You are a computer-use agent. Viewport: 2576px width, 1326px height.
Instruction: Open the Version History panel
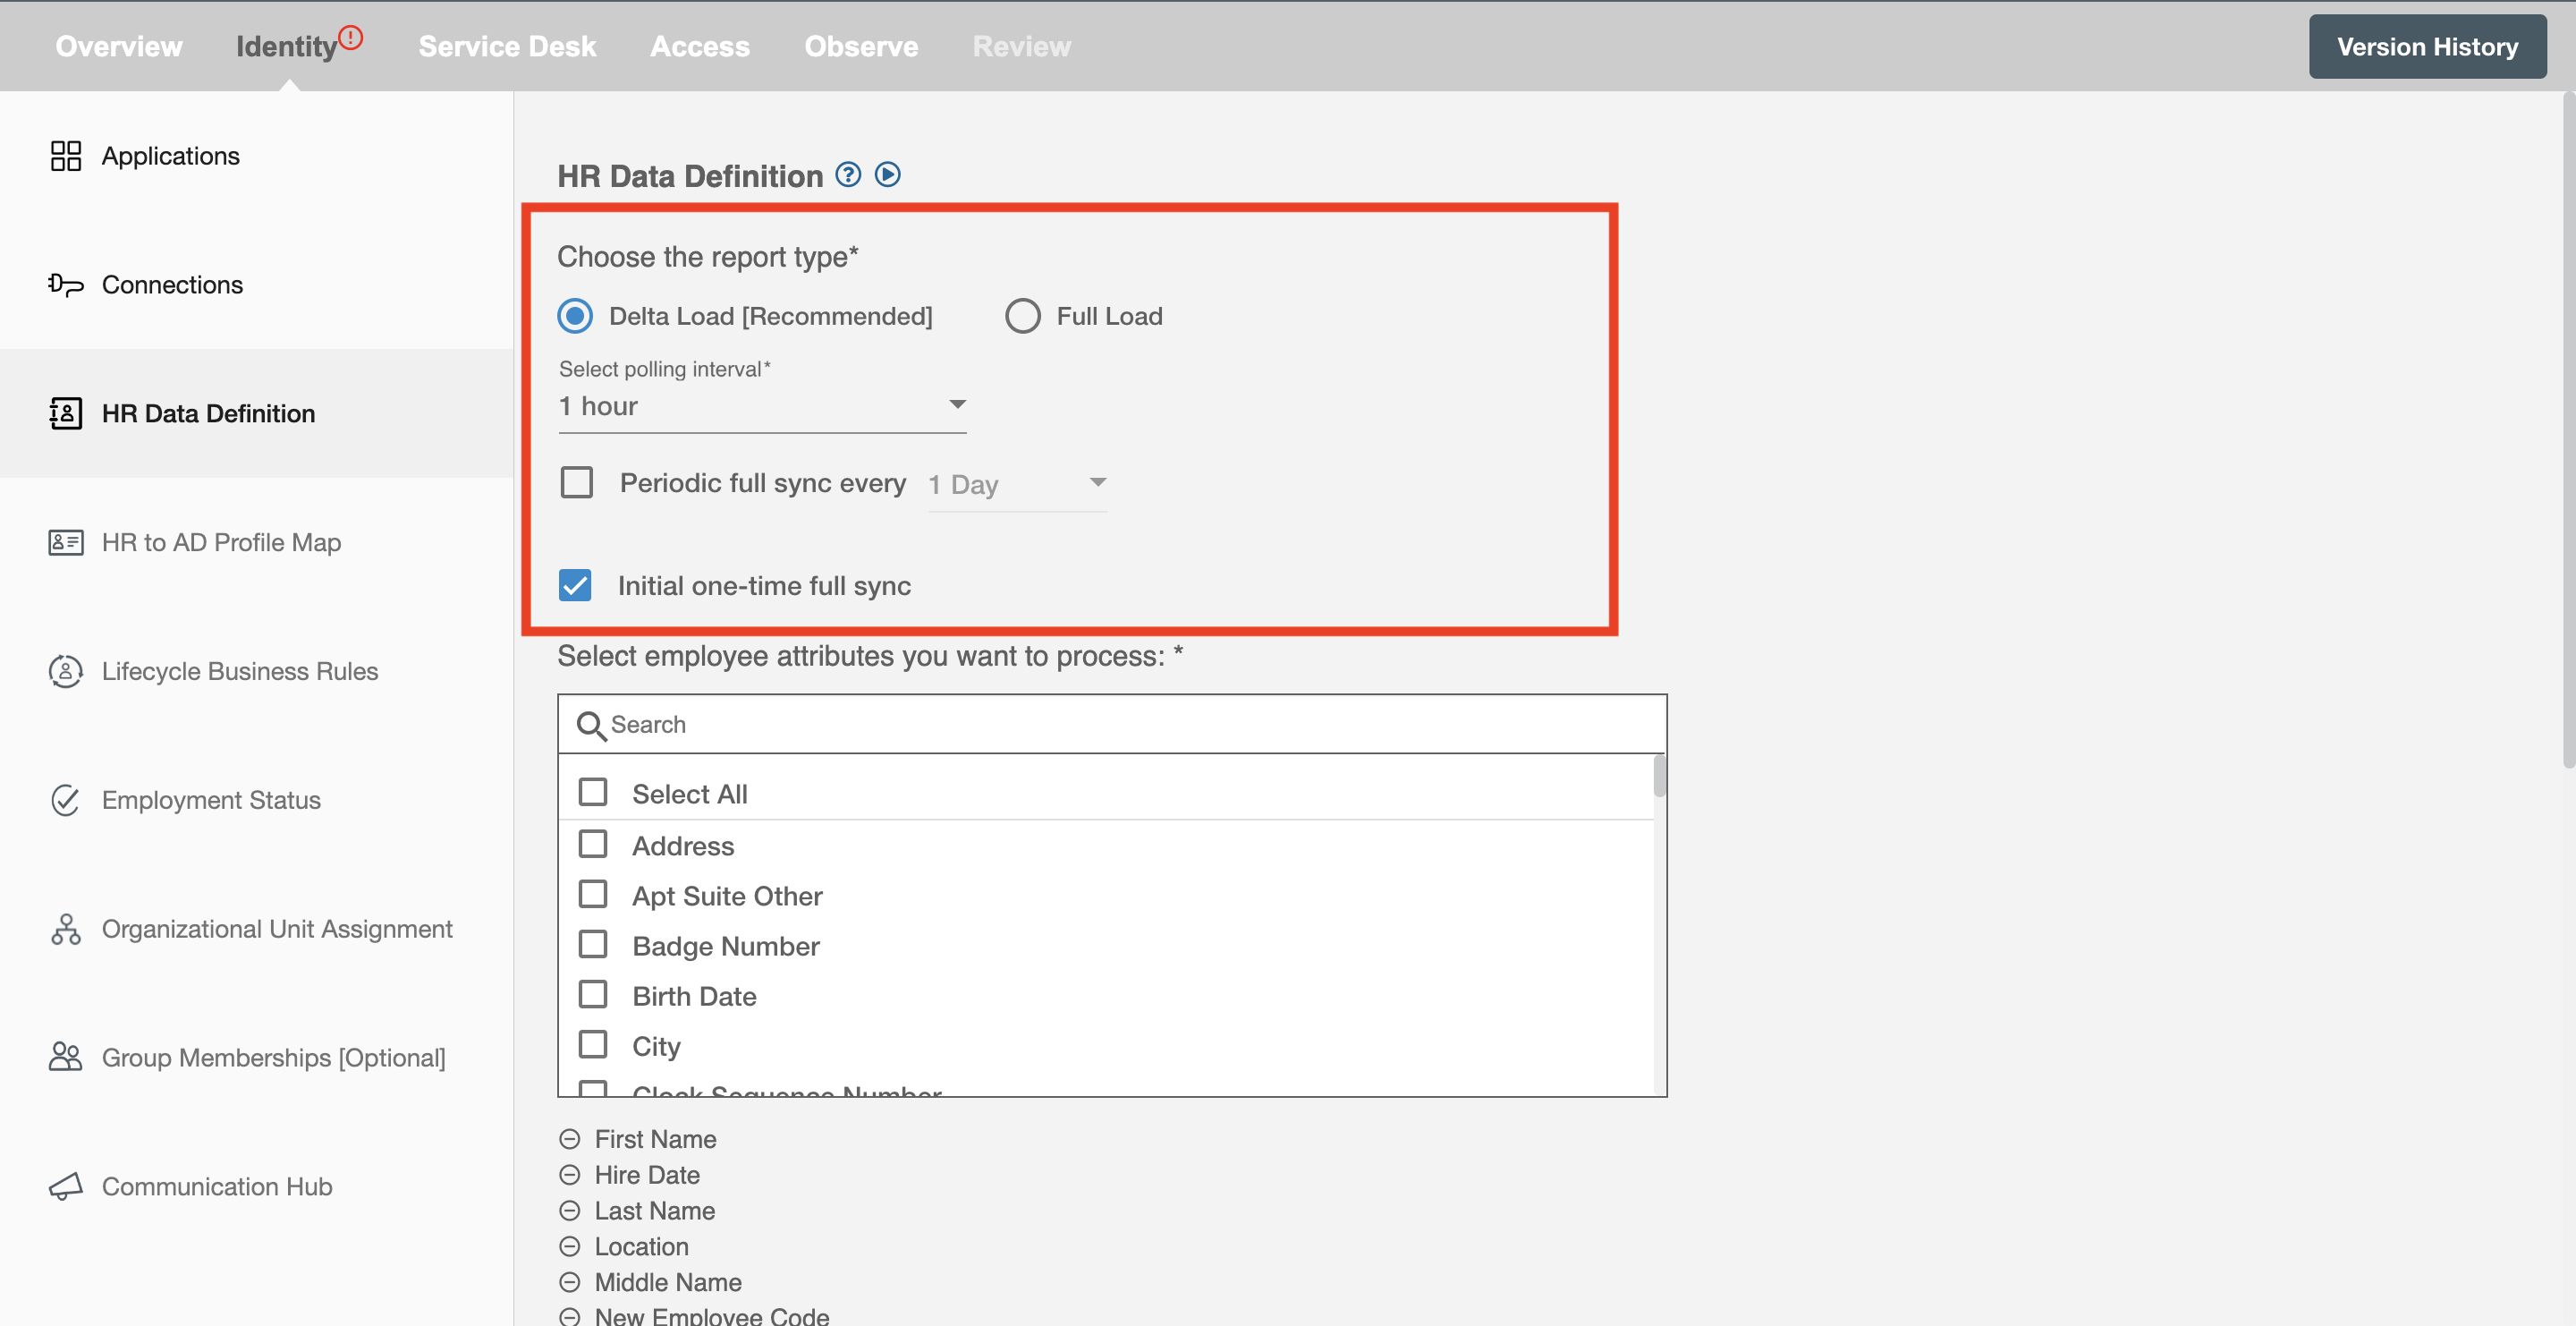point(2426,46)
